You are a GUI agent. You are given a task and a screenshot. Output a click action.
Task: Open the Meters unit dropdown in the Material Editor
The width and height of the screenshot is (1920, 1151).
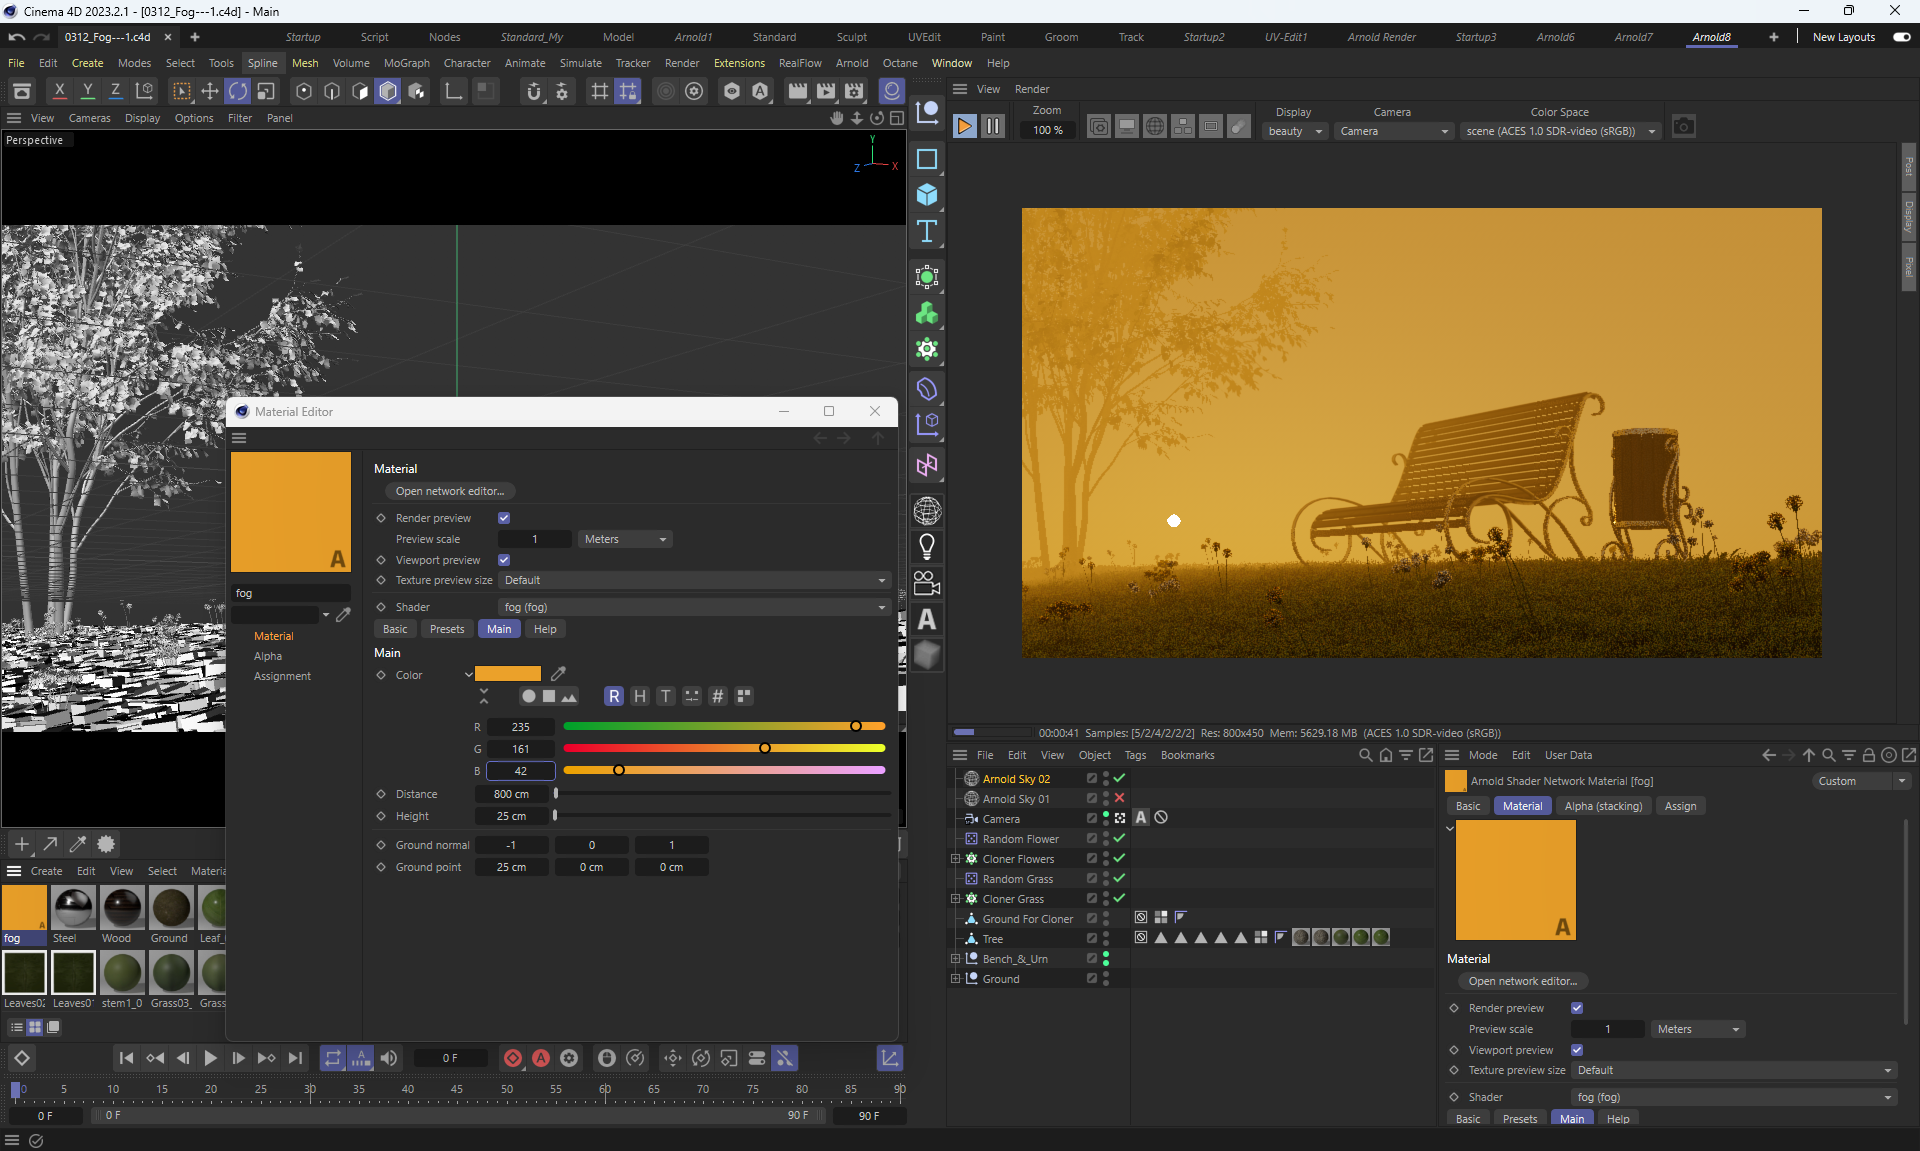[625, 539]
